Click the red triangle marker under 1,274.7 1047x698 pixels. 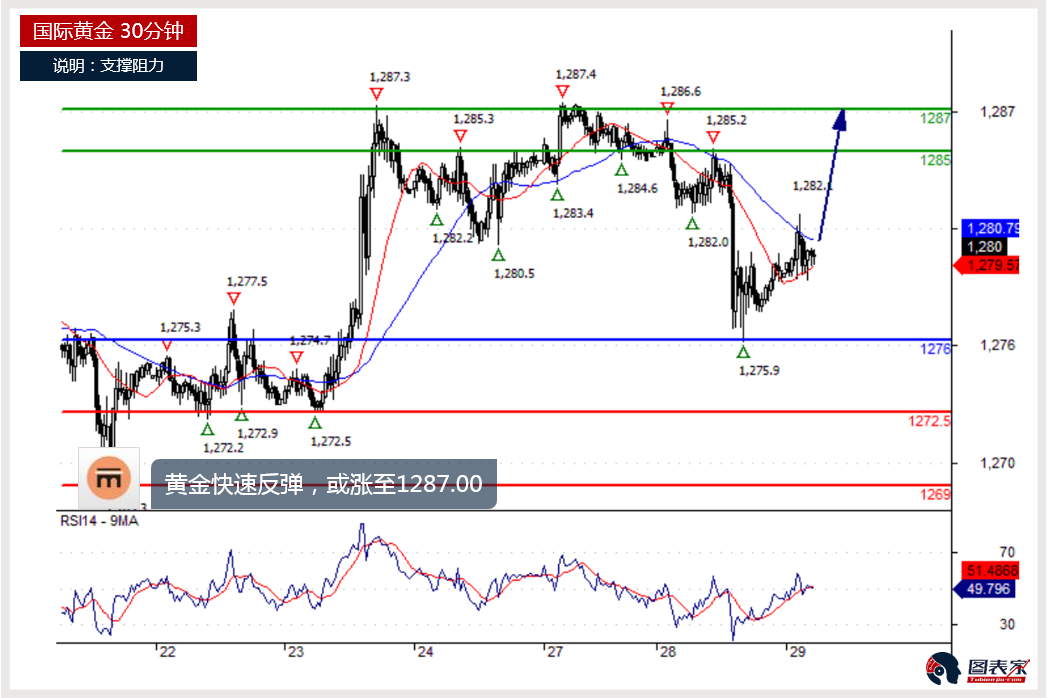point(296,358)
